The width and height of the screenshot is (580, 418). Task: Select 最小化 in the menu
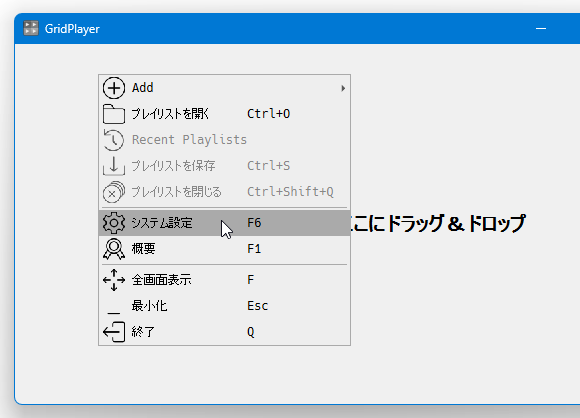click(x=225, y=306)
